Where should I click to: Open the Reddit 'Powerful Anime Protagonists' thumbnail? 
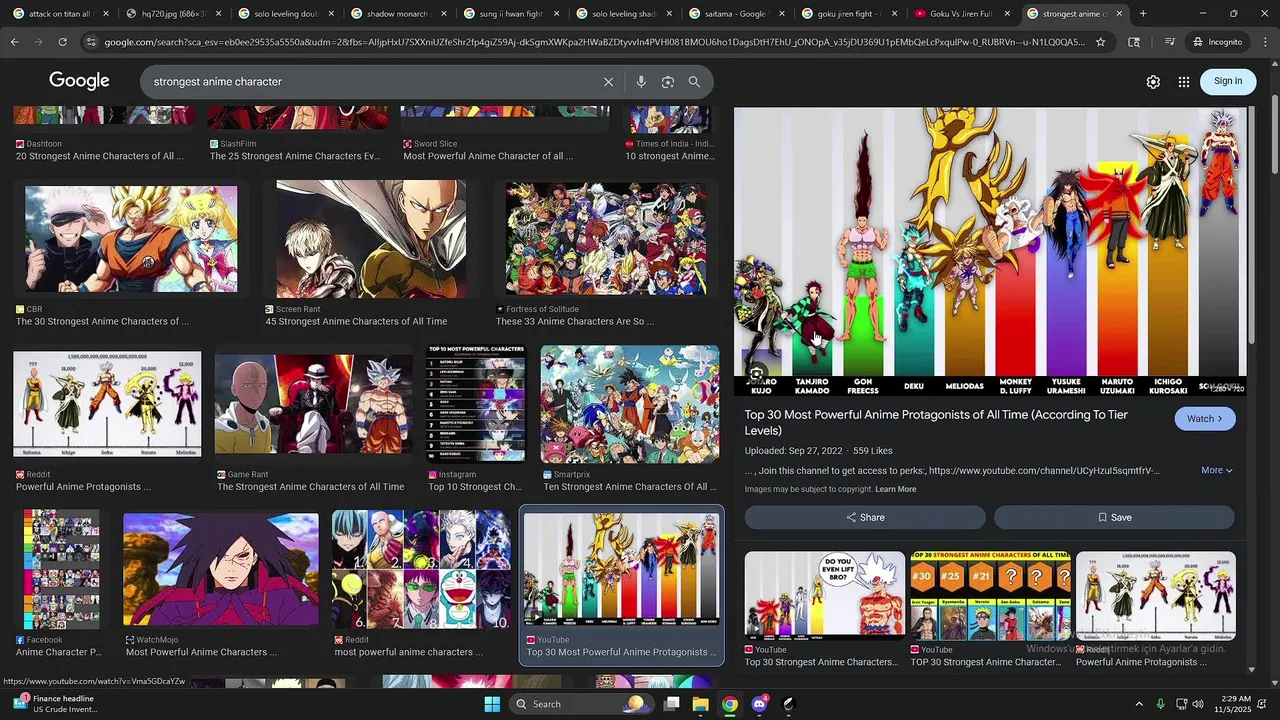tap(107, 404)
